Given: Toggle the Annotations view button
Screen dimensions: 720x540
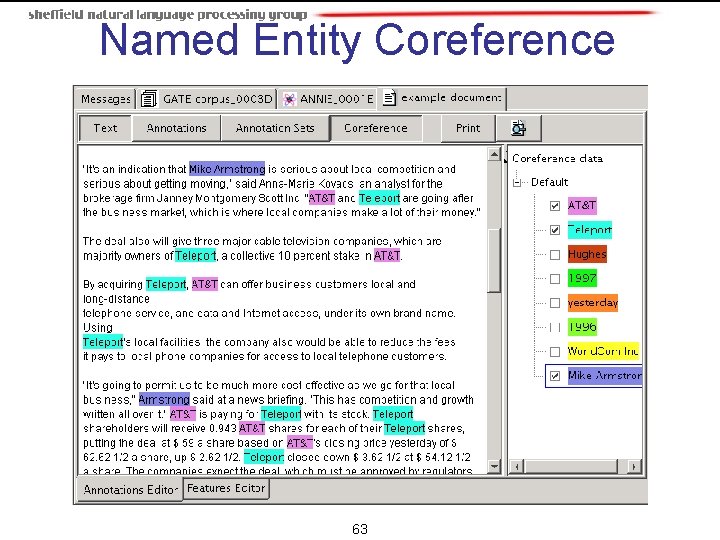Looking at the screenshot, I should [x=176, y=128].
